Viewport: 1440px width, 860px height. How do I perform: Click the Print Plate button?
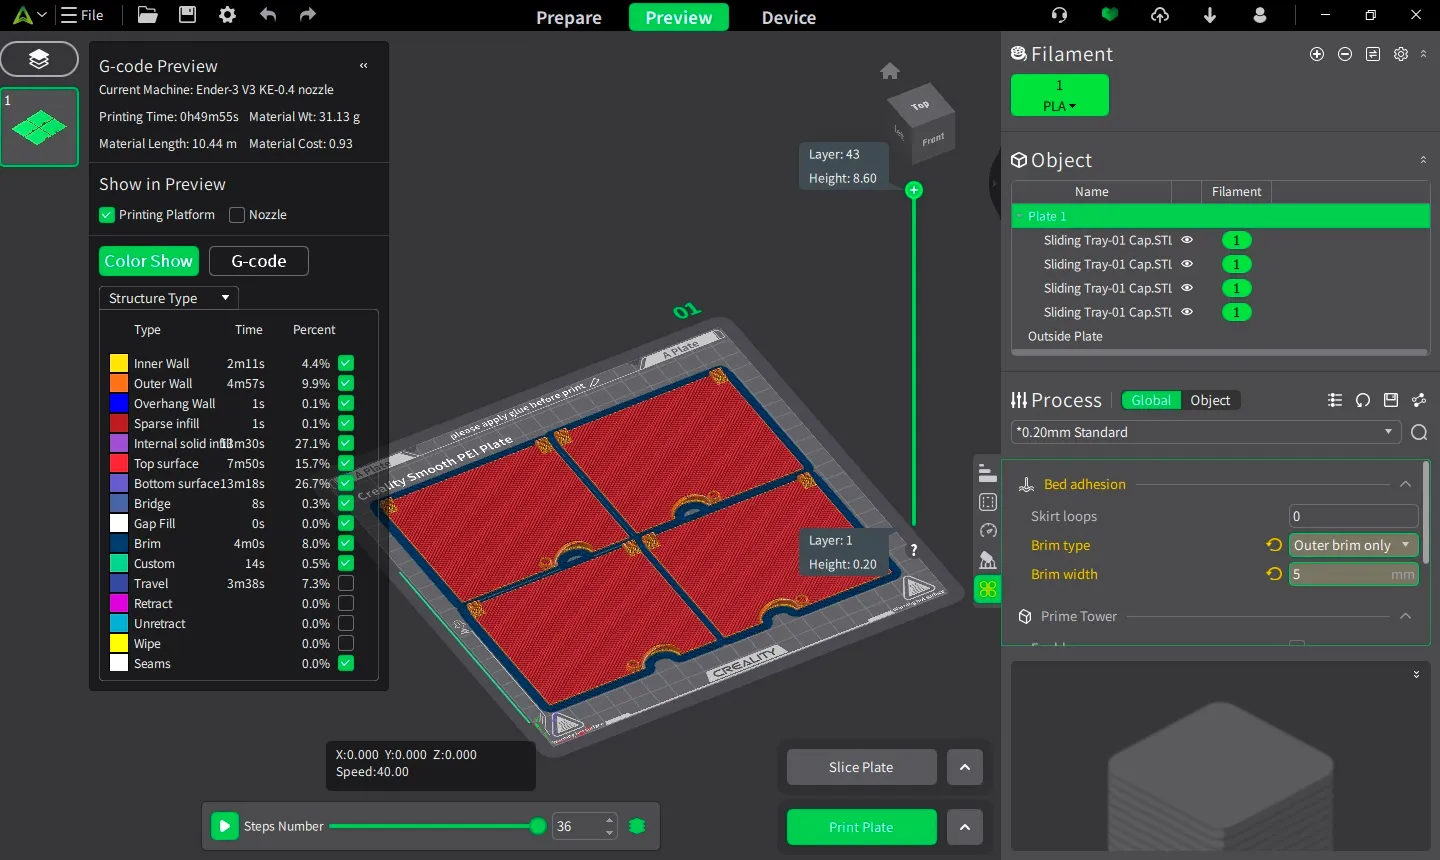tap(861, 827)
